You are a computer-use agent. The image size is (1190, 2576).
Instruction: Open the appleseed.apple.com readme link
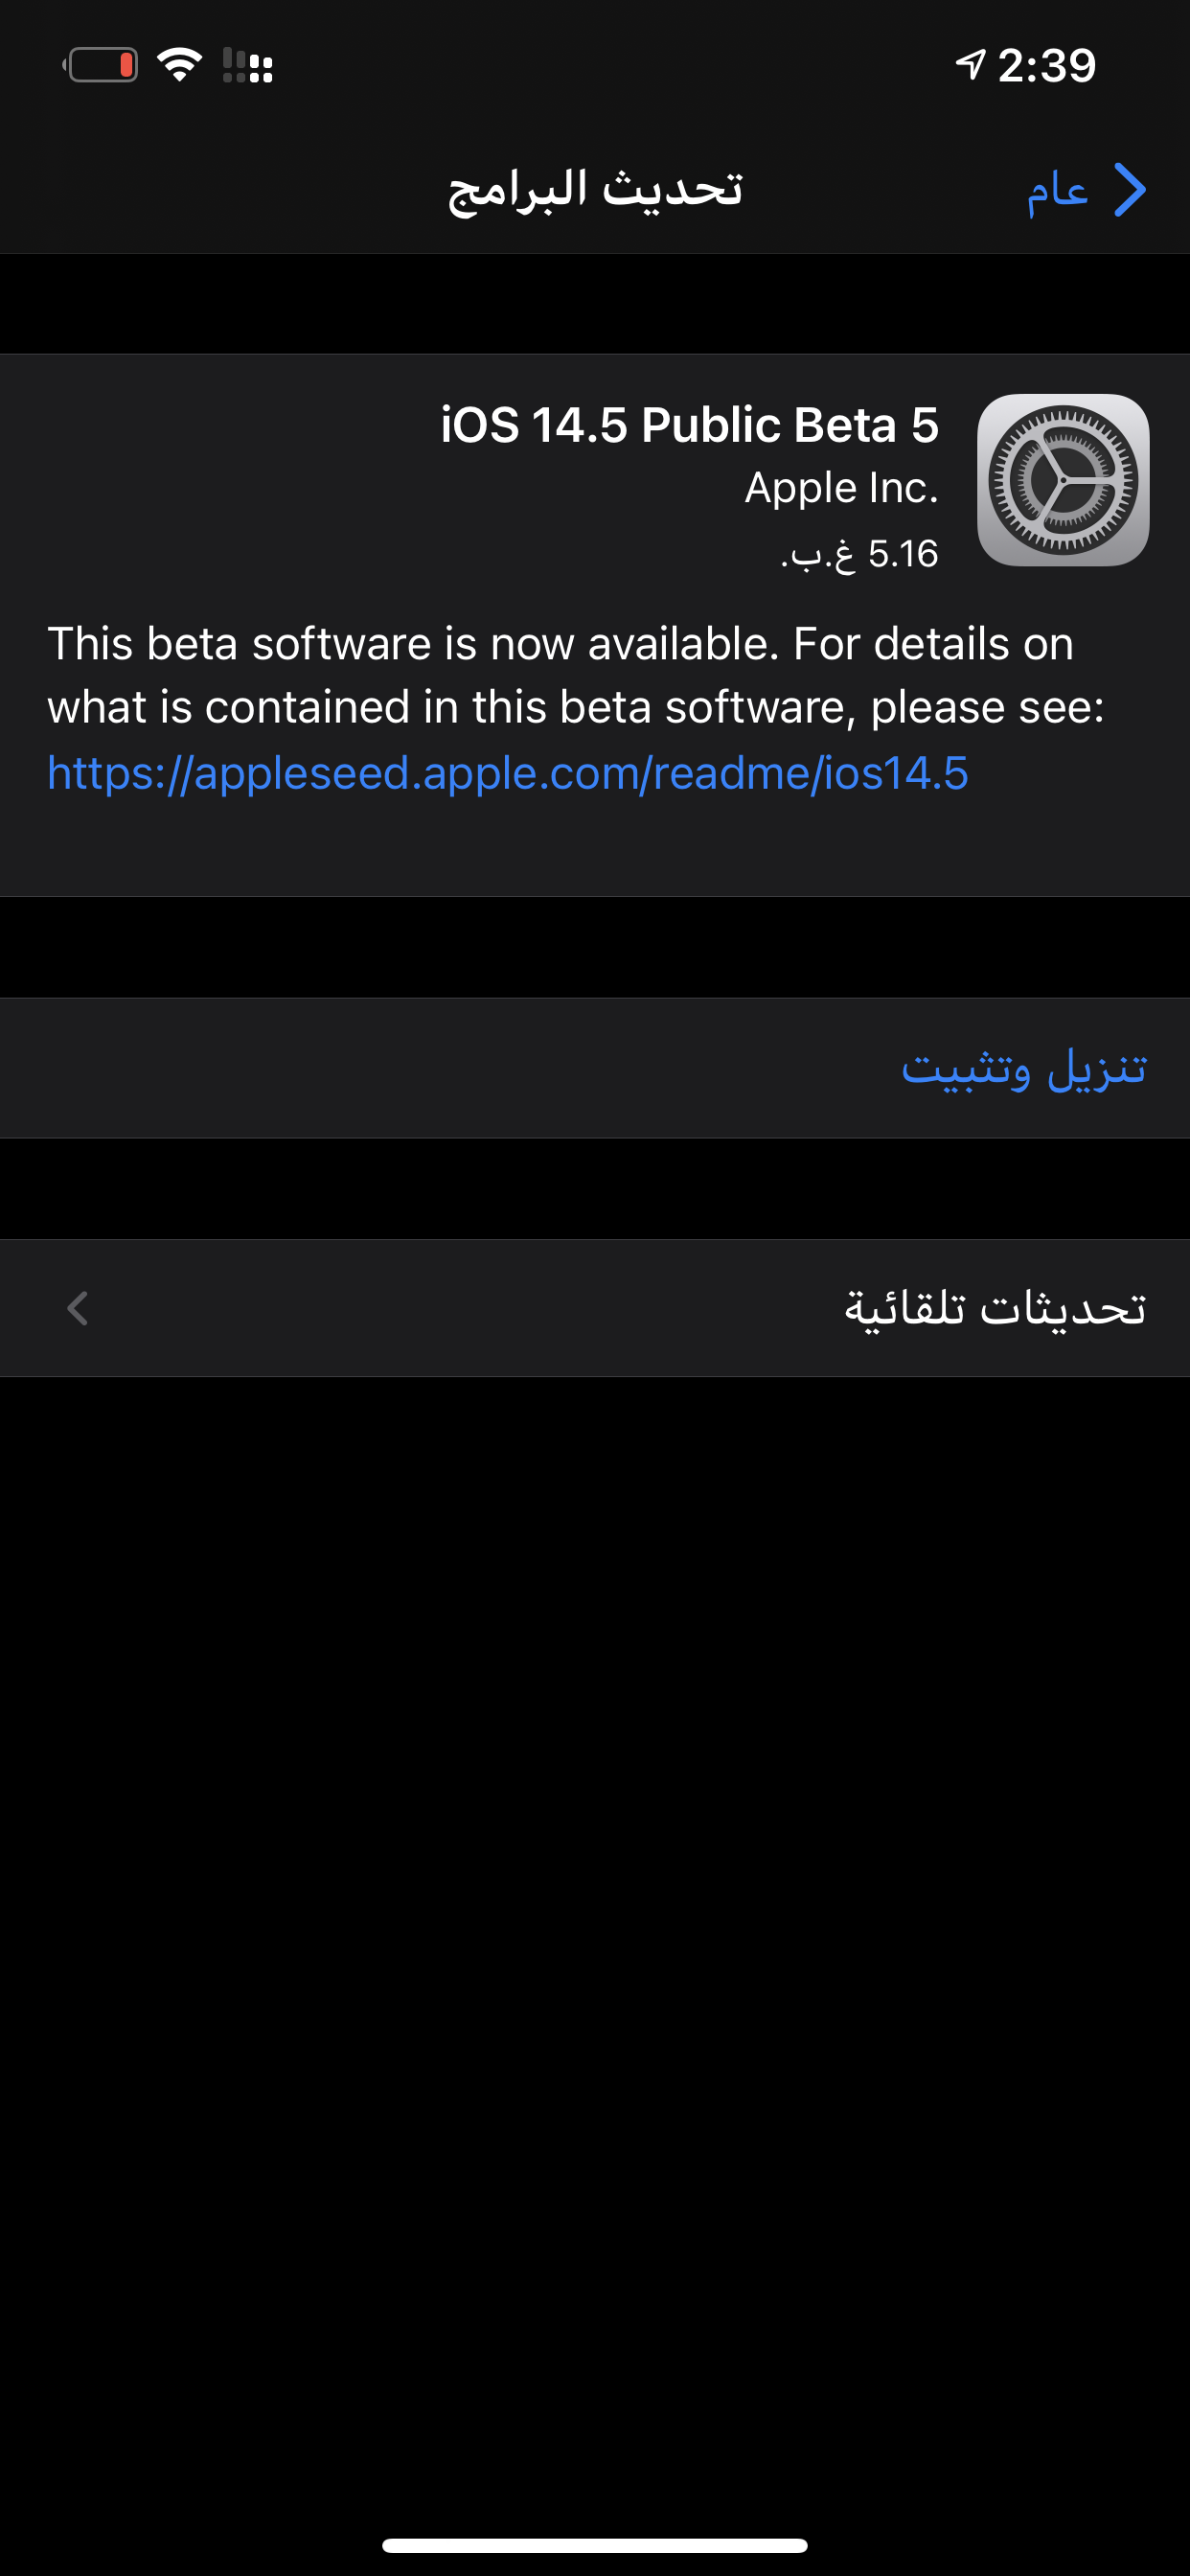click(x=508, y=773)
